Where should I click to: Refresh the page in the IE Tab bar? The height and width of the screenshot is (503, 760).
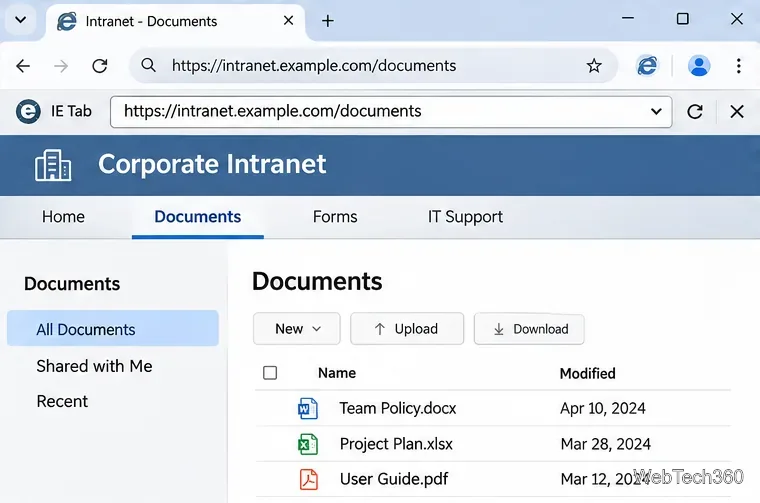(x=695, y=112)
